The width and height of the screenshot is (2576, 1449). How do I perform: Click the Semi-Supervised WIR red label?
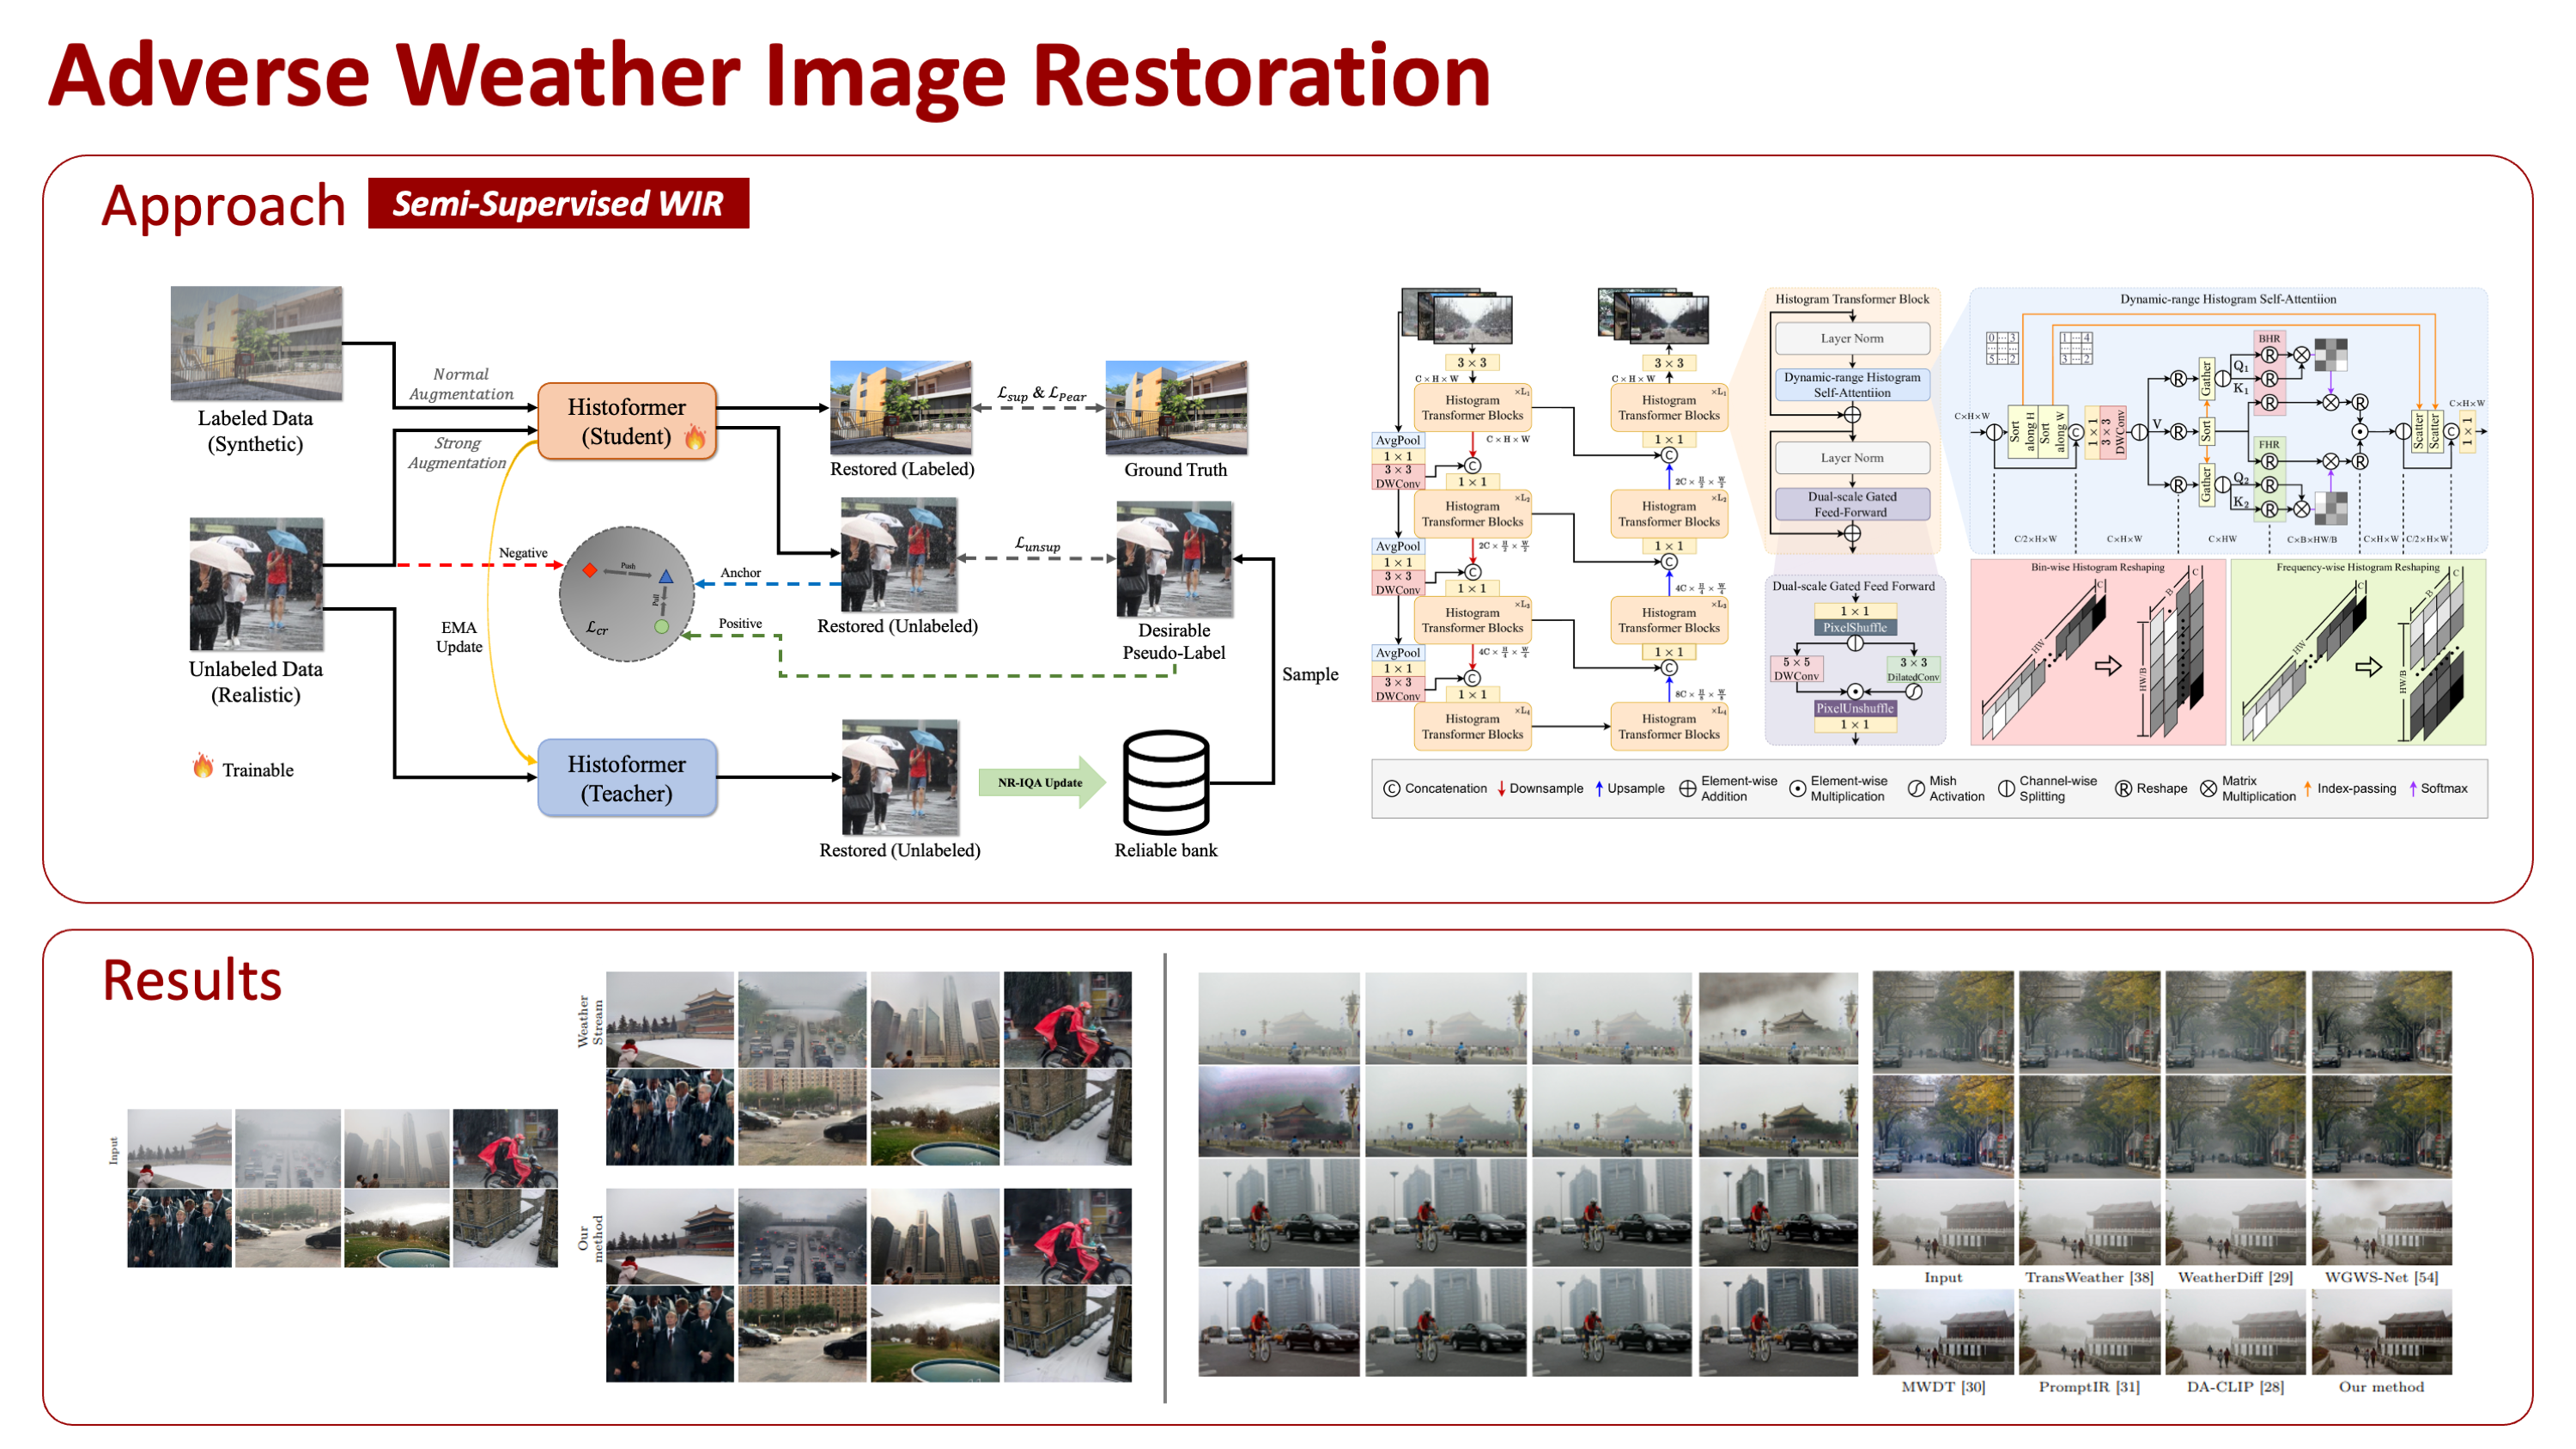click(558, 204)
